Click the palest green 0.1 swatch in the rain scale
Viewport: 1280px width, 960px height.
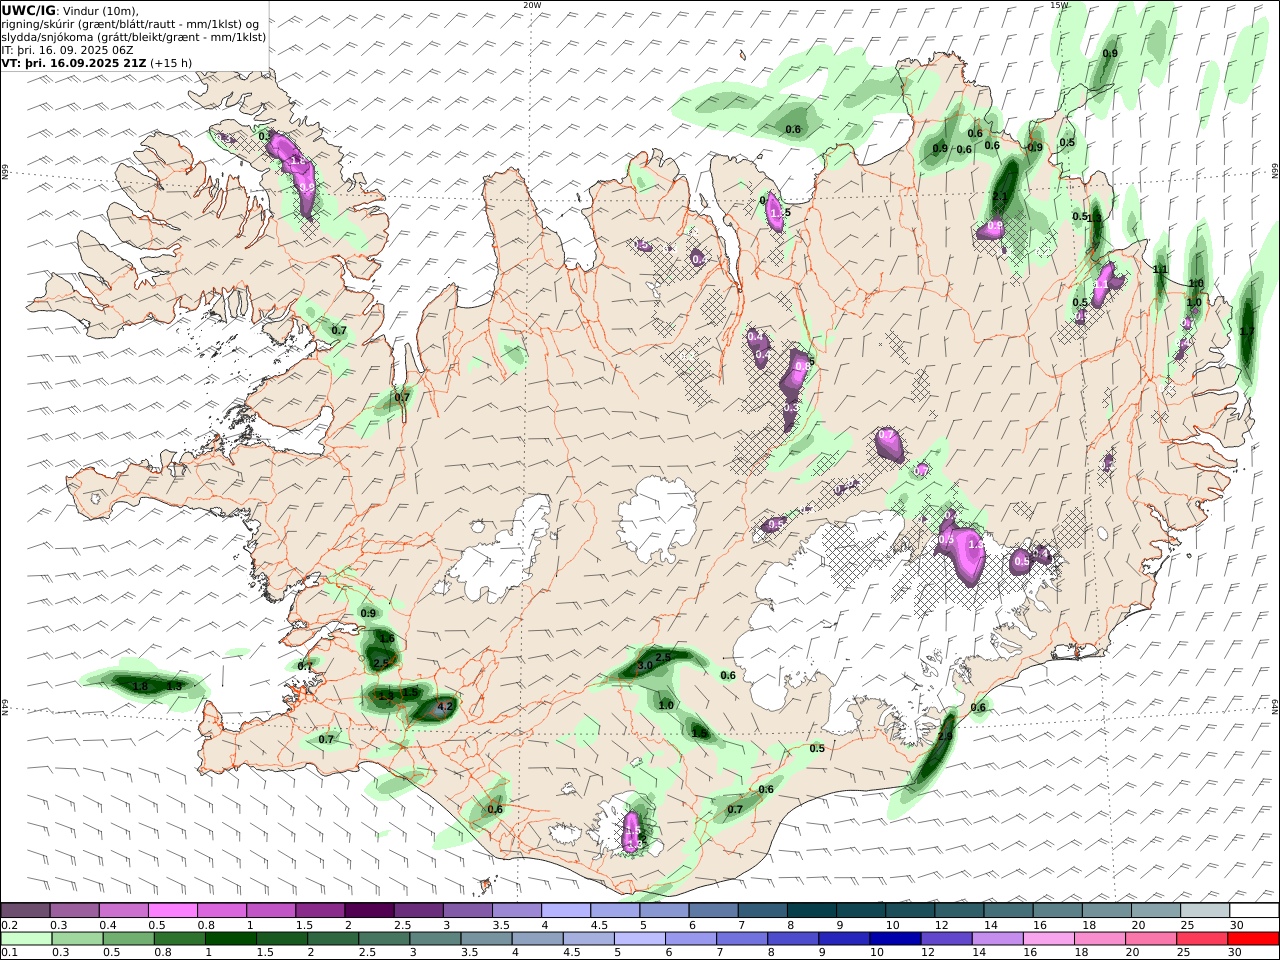(x=26, y=939)
